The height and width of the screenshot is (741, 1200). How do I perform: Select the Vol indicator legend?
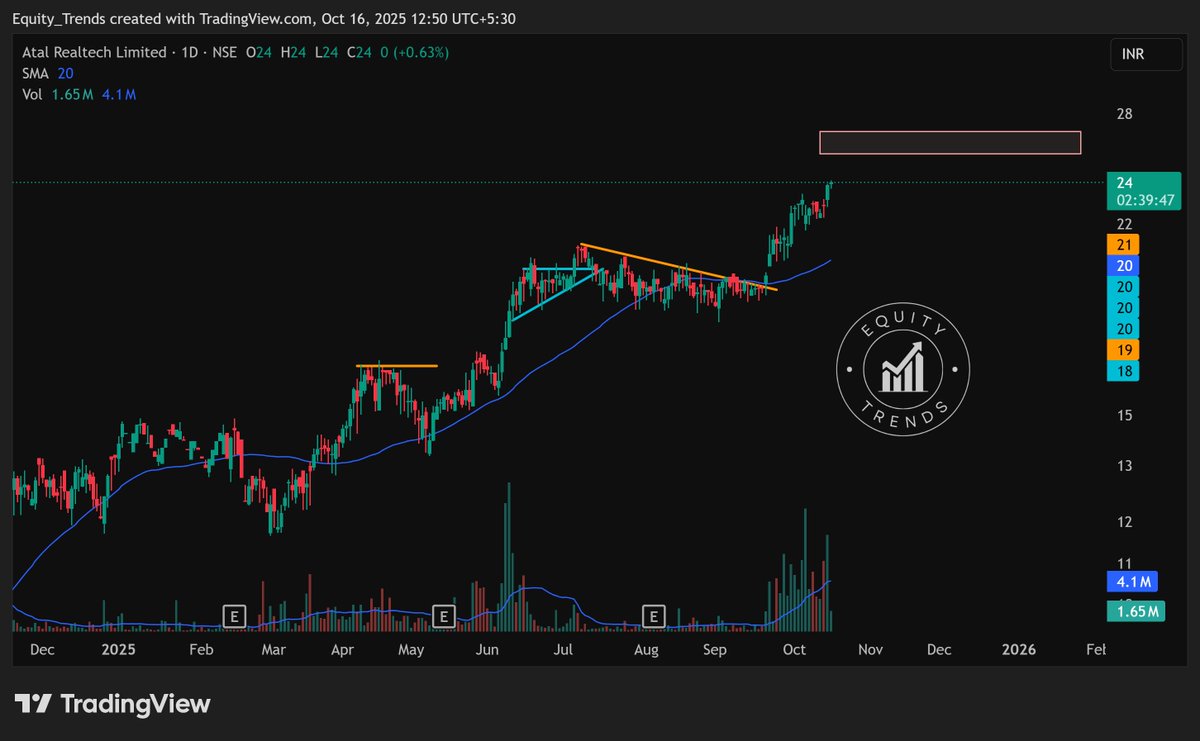pyautogui.click(x=30, y=93)
